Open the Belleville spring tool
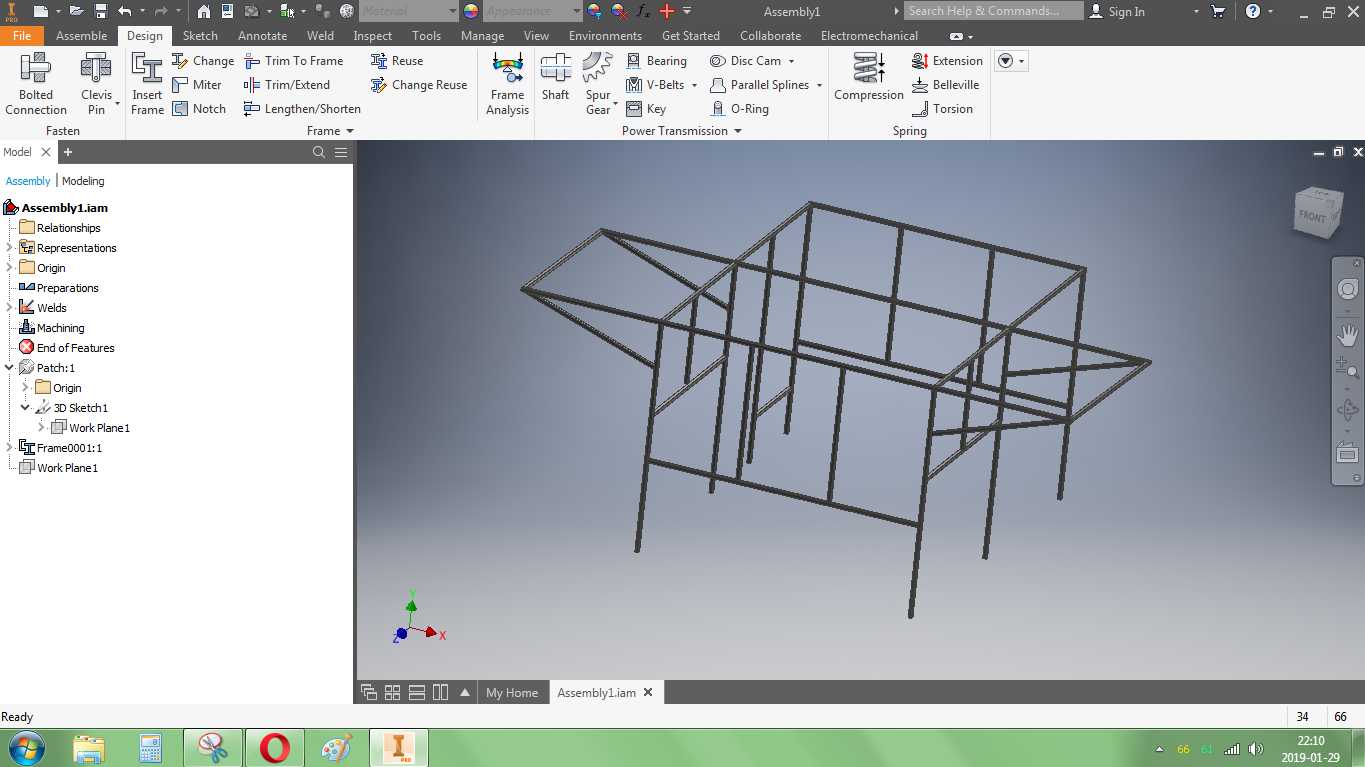Screen dimensions: 1365x767 pyautogui.click(x=945, y=85)
